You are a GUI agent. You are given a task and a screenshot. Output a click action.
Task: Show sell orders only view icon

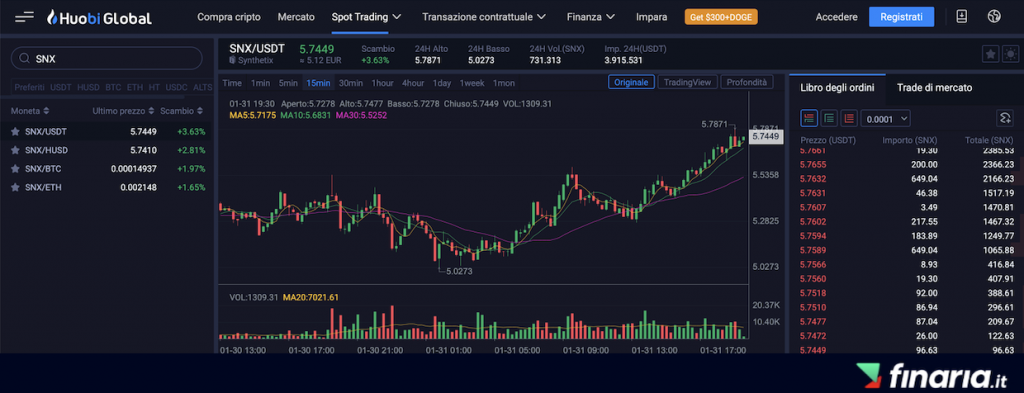coord(849,118)
